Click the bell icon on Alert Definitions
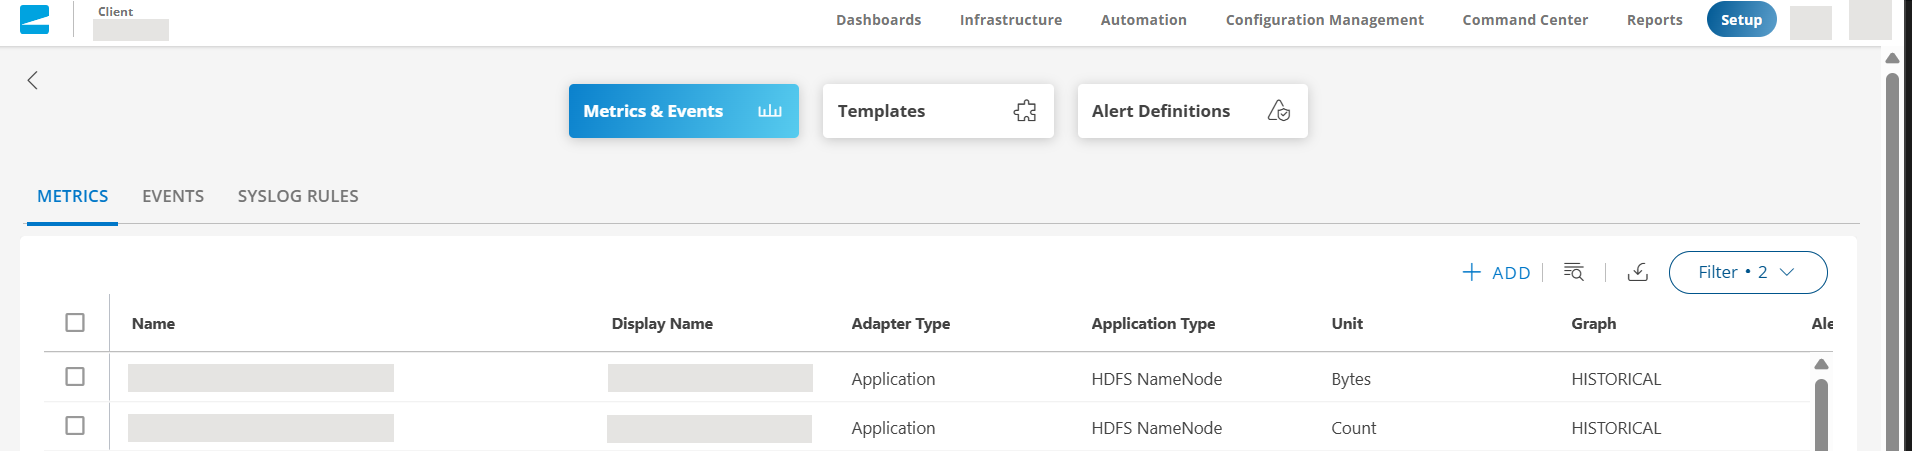The height and width of the screenshot is (451, 1912). pyautogui.click(x=1278, y=111)
